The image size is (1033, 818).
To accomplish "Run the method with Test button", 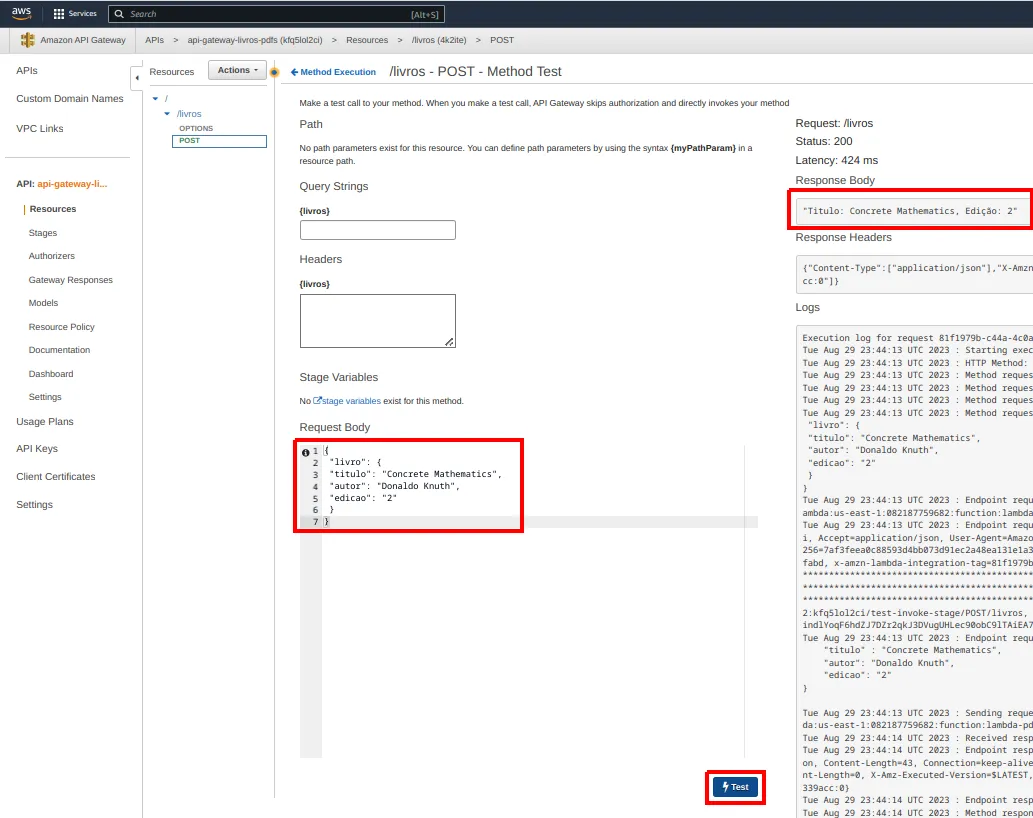I will [x=735, y=787].
